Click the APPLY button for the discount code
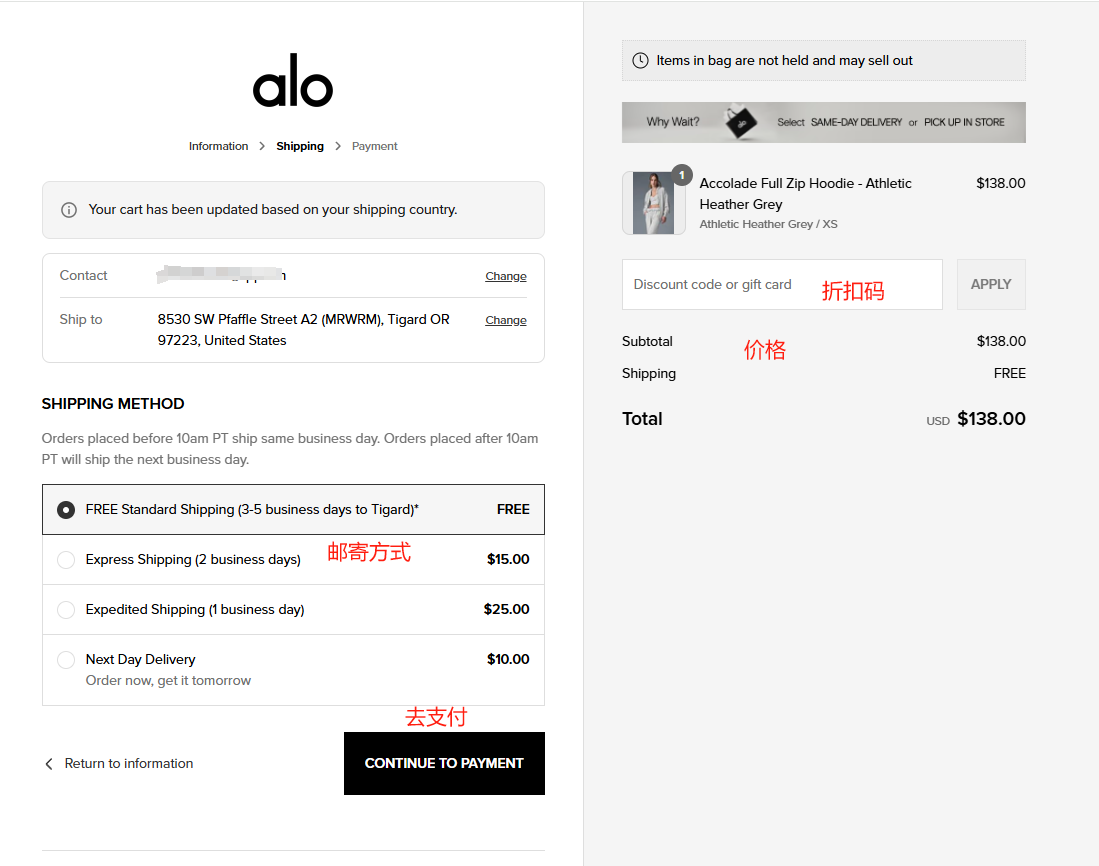Screen dimensions: 1099x866 [x=990, y=284]
